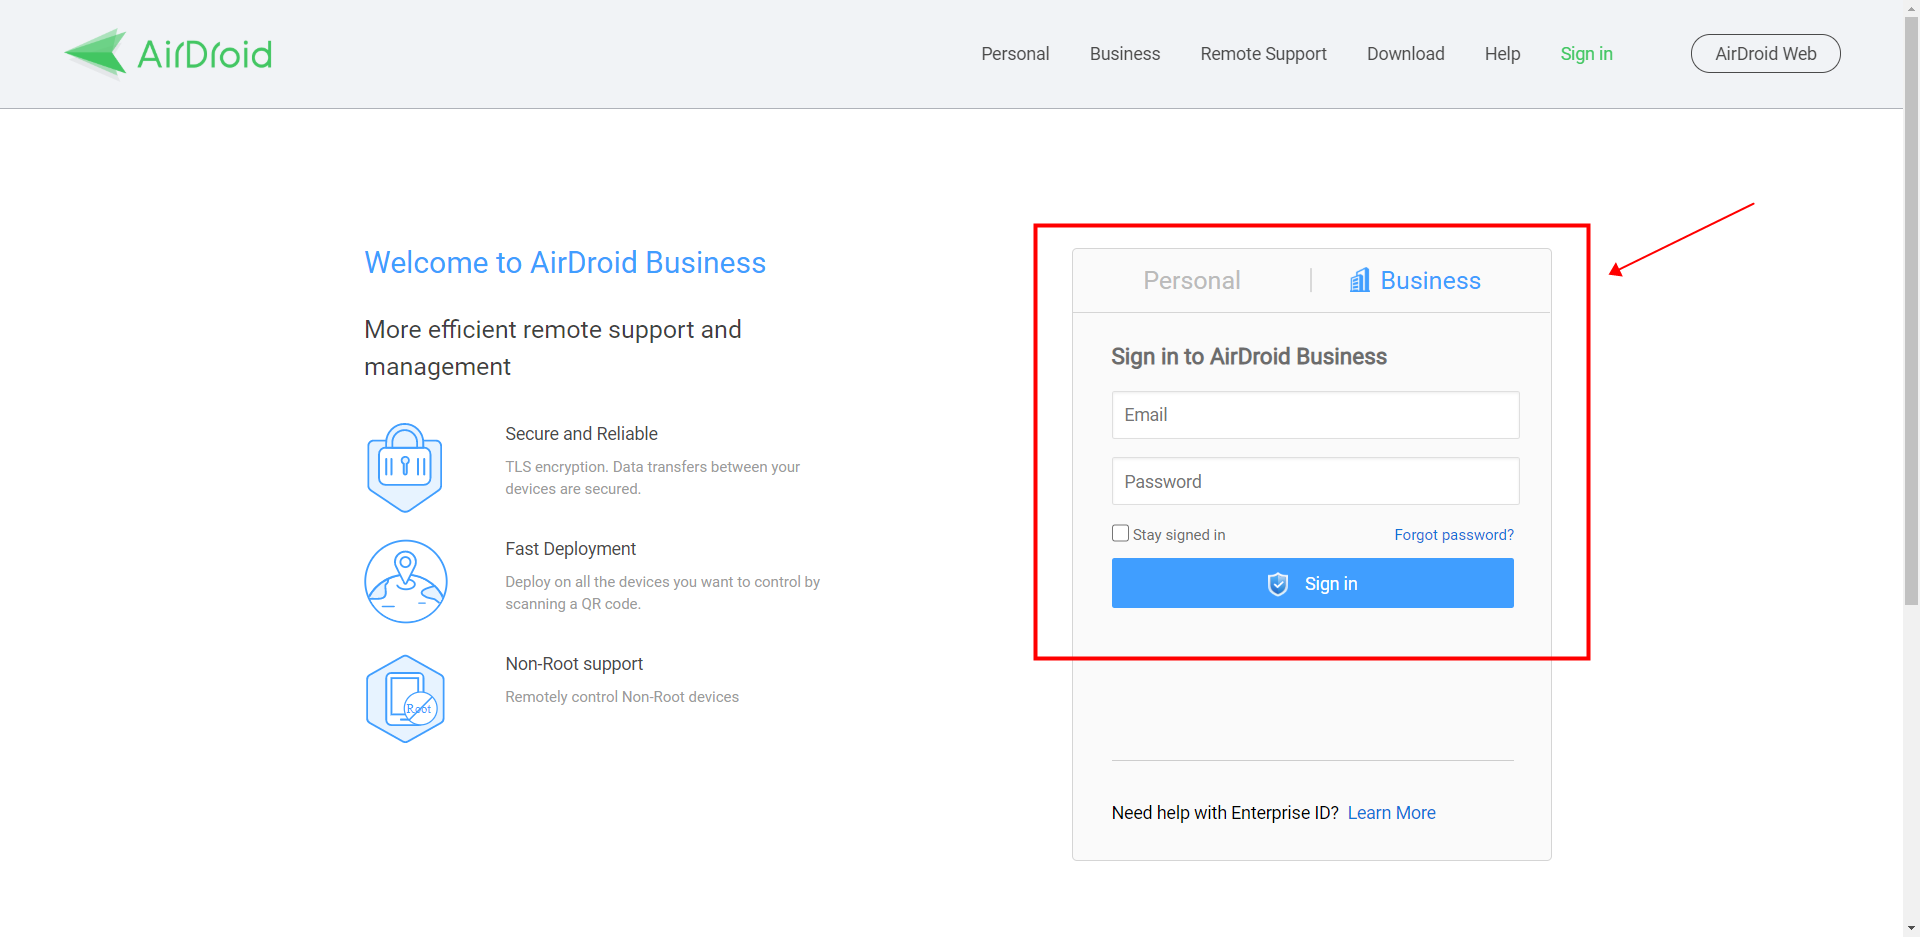Click the Fast Deployment title text

click(570, 549)
